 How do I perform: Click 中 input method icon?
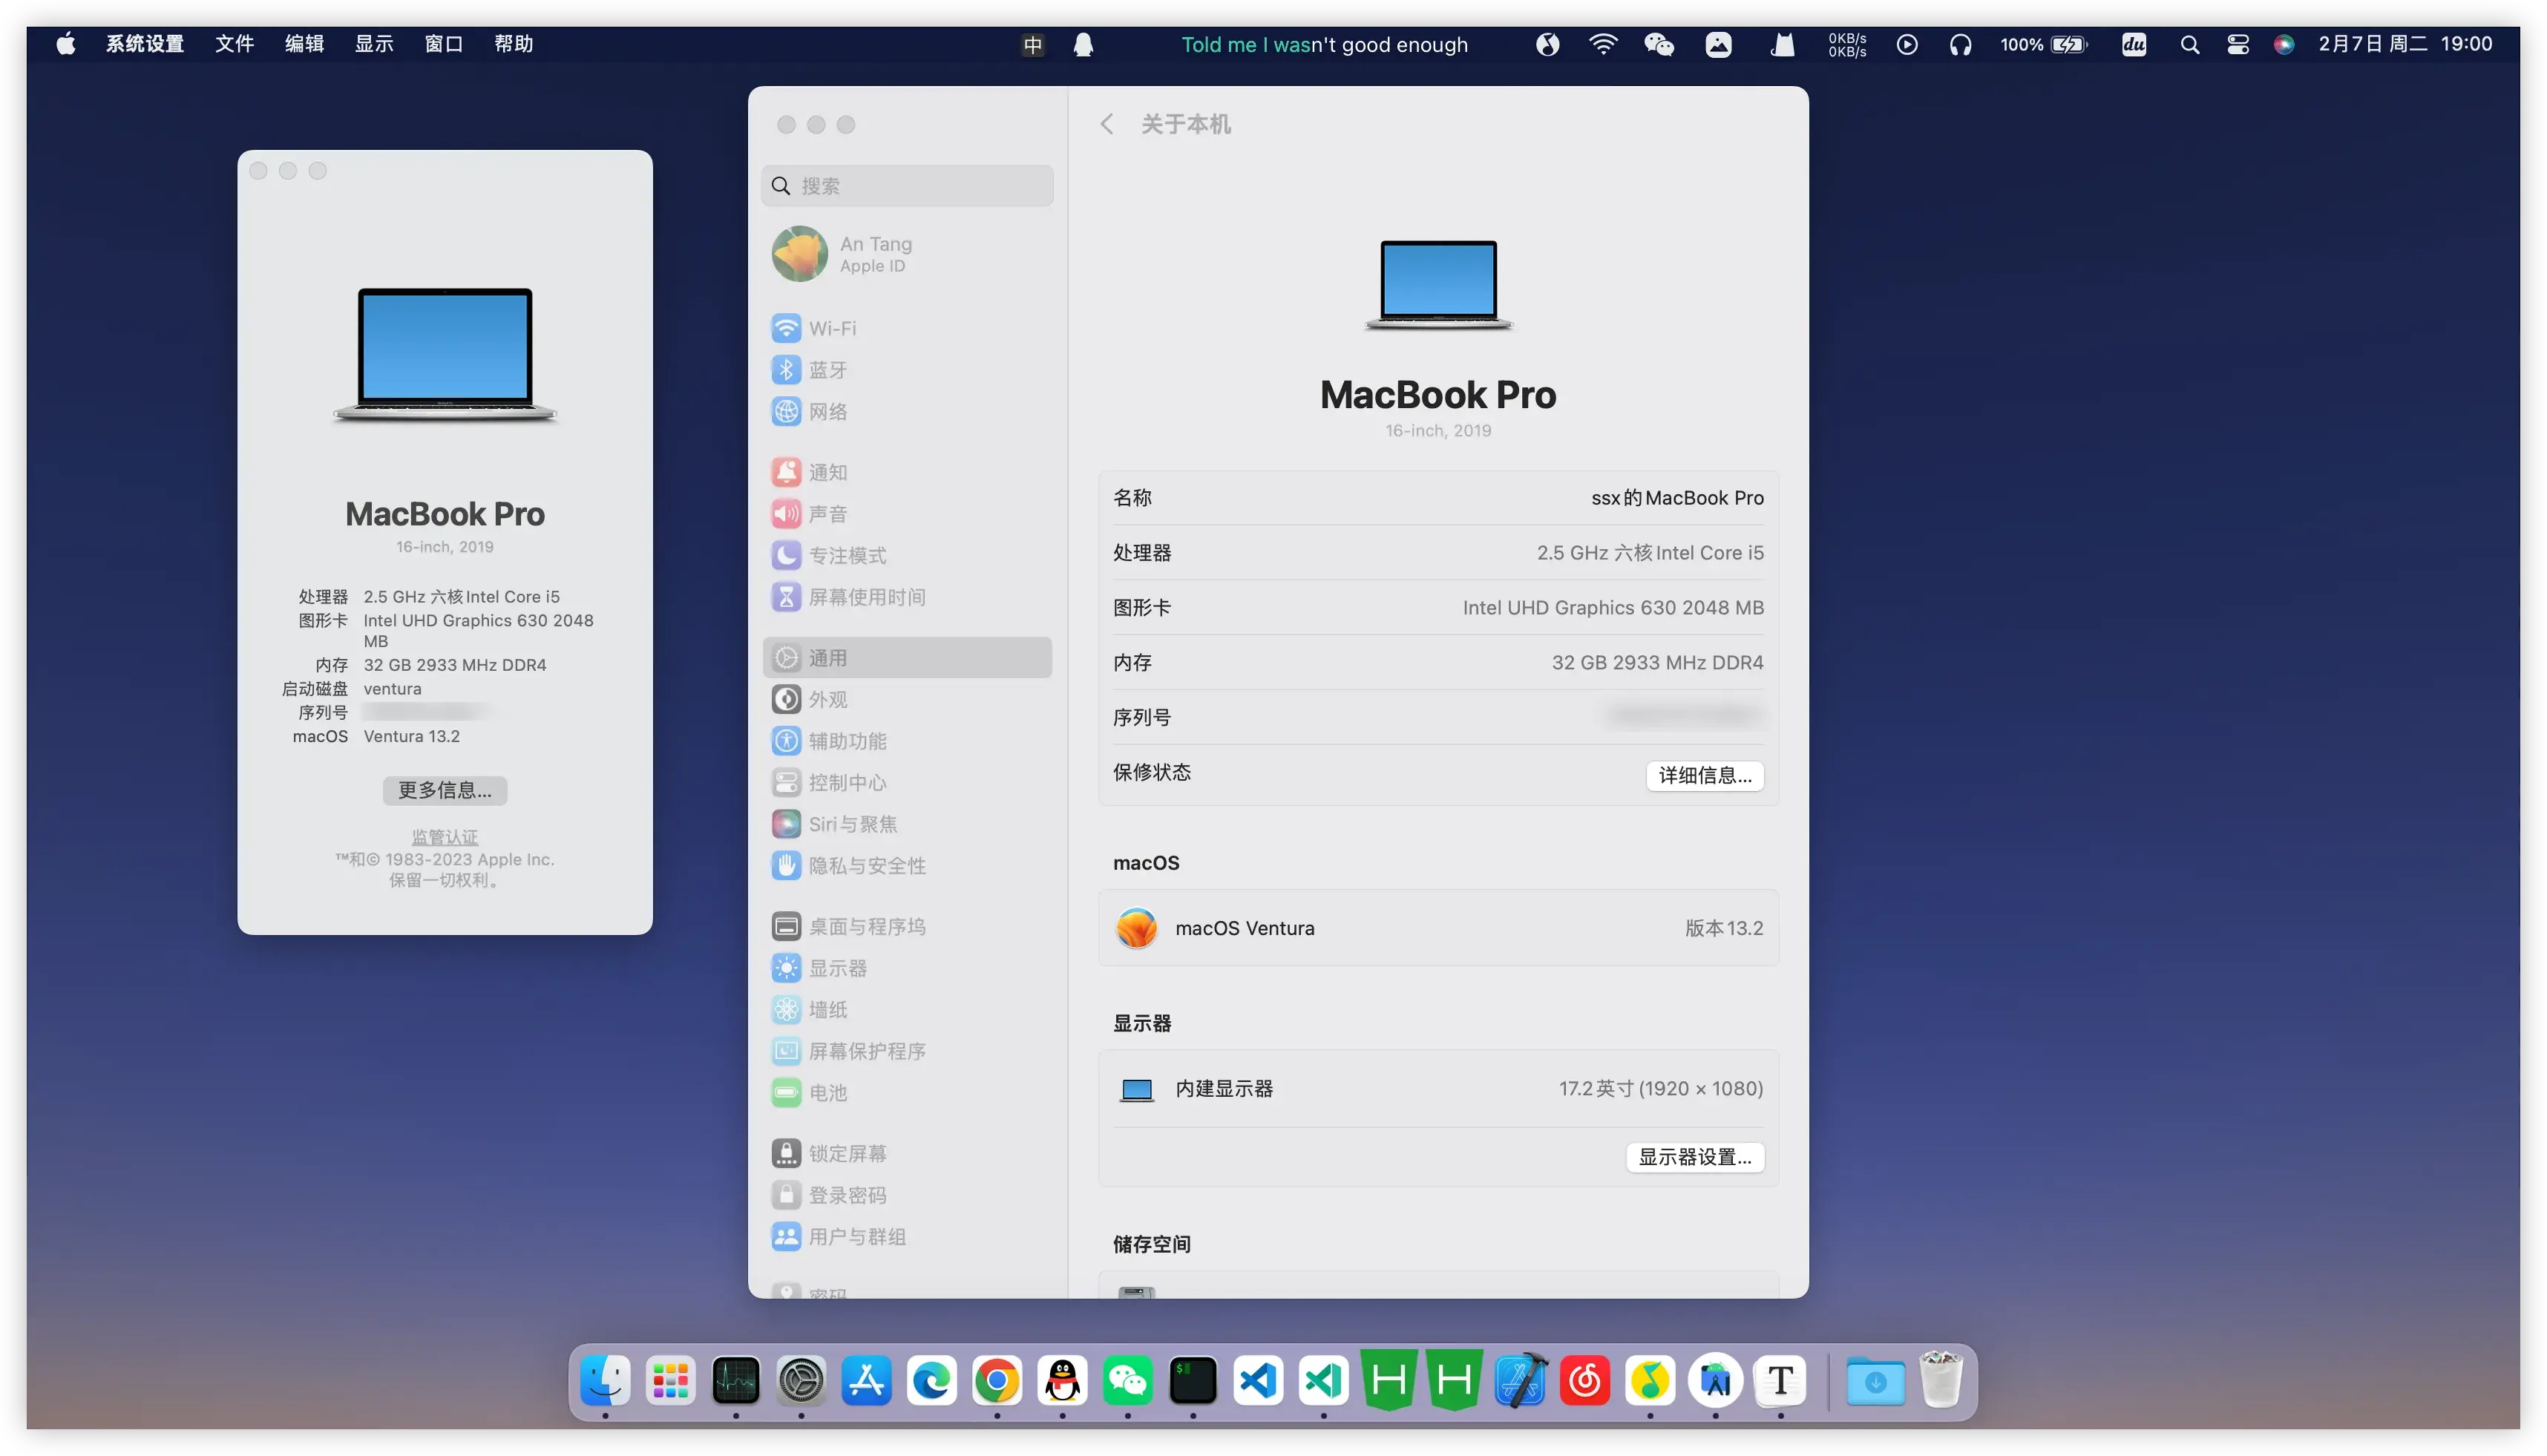point(1033,44)
